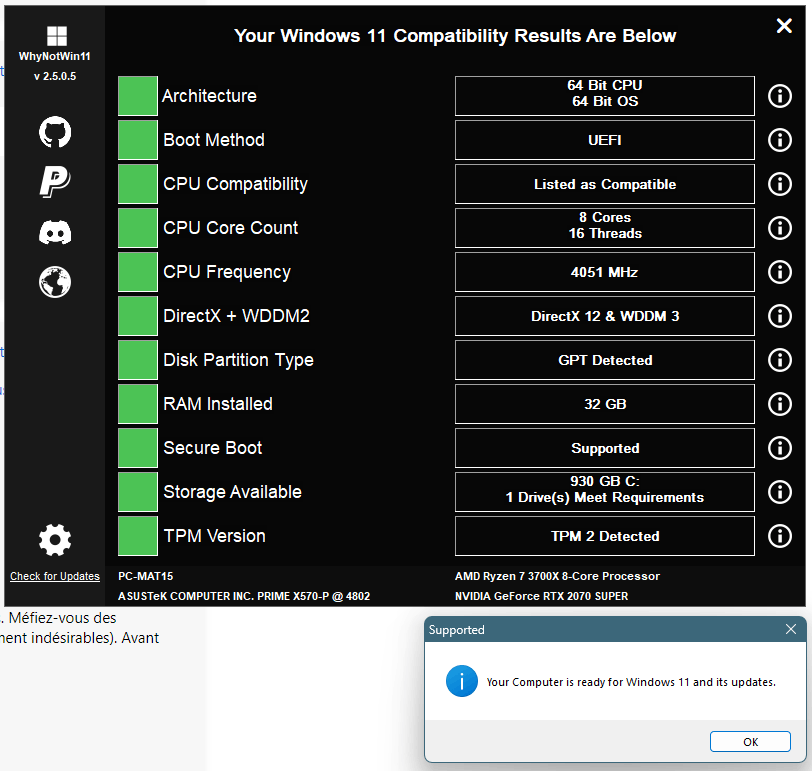The width and height of the screenshot is (812, 771).
Task: Open the settings gear icon
Action: [x=55, y=540]
